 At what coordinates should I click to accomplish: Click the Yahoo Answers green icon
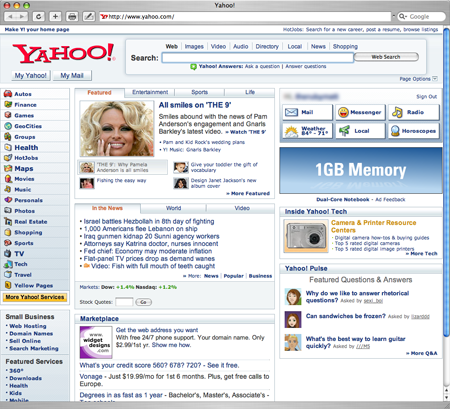[x=193, y=67]
